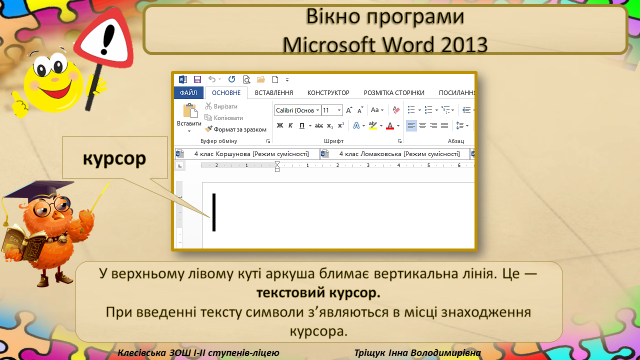This screenshot has width=640, height=360.
Task: Switch to ОСНОВНЕ tab
Action: point(226,93)
